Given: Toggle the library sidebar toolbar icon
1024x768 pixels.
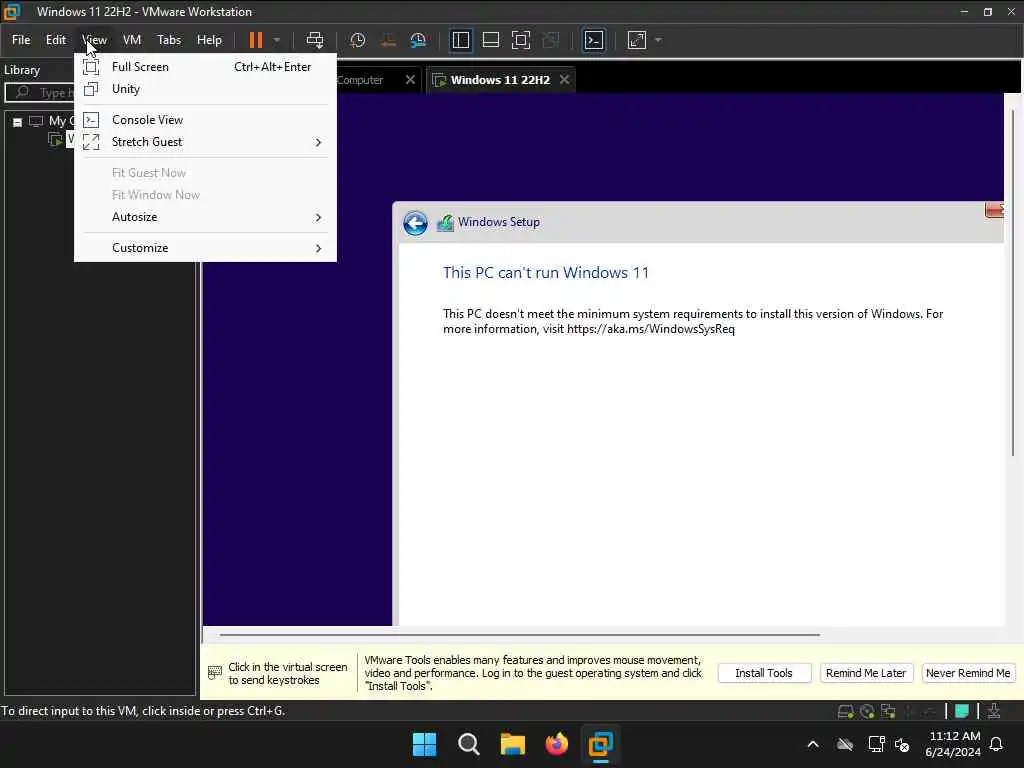Looking at the screenshot, I should [x=460, y=40].
